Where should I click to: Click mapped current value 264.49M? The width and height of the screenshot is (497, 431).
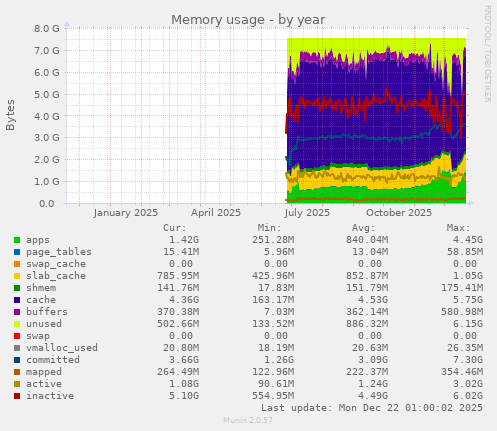[178, 372]
